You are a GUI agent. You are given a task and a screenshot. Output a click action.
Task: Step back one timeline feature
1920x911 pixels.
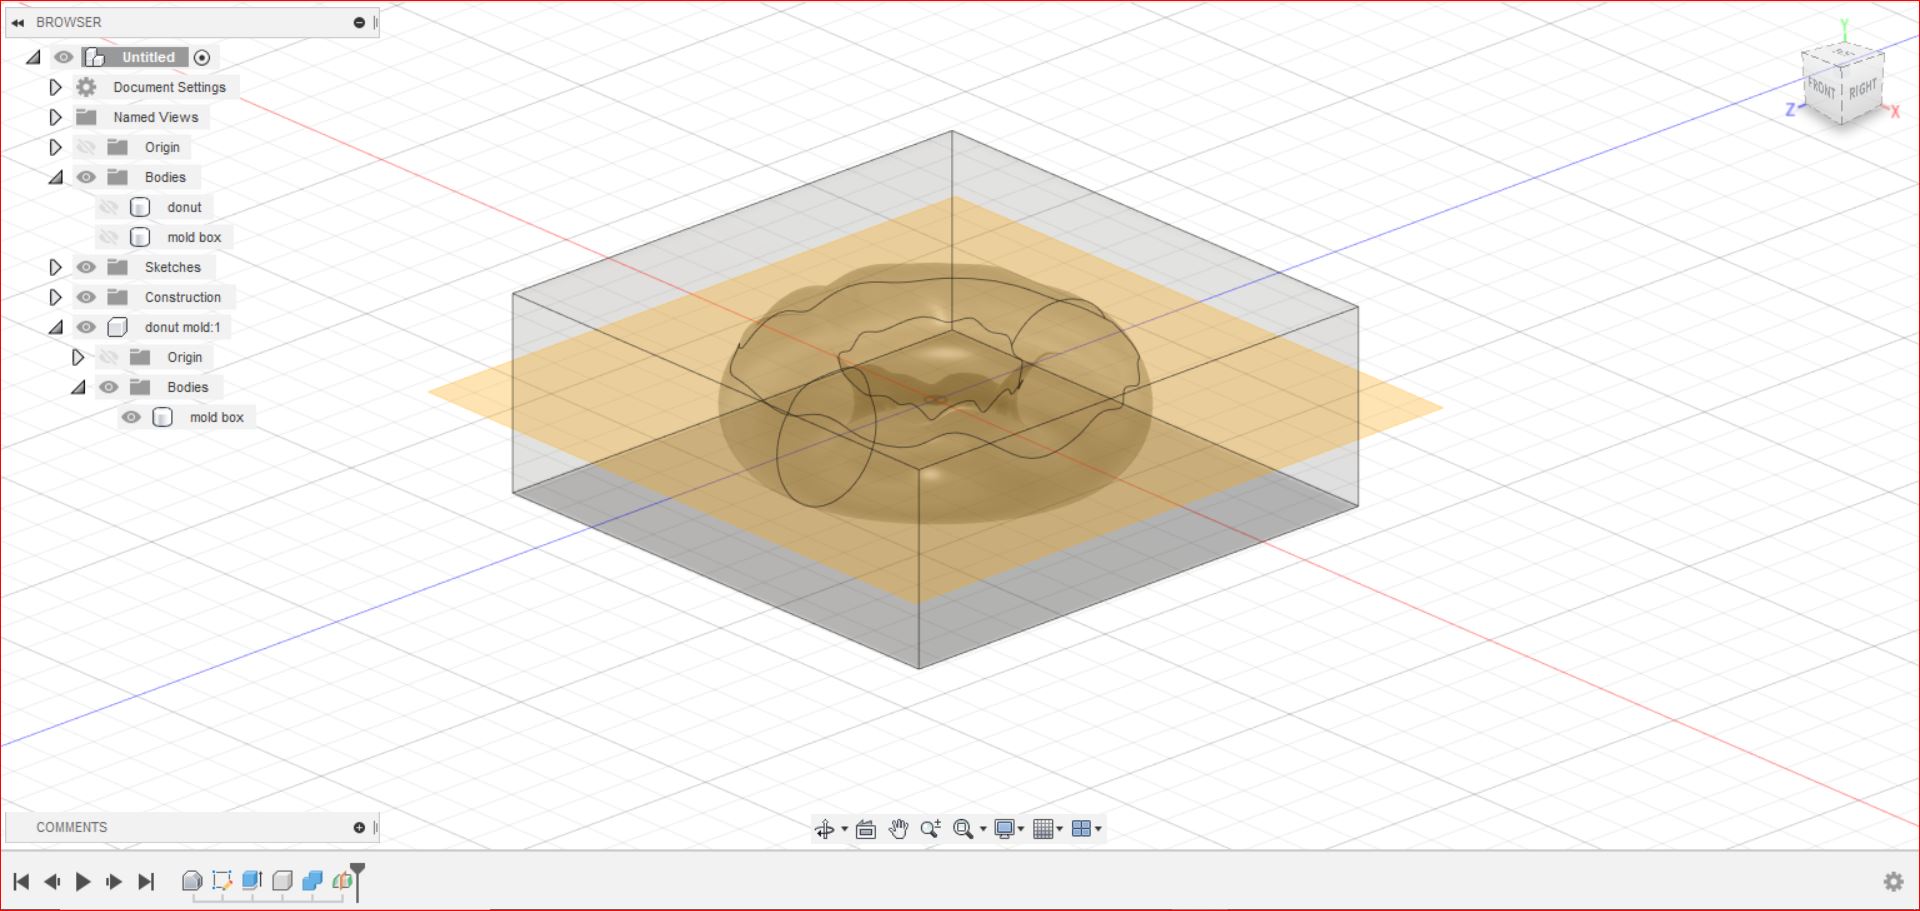tap(52, 881)
